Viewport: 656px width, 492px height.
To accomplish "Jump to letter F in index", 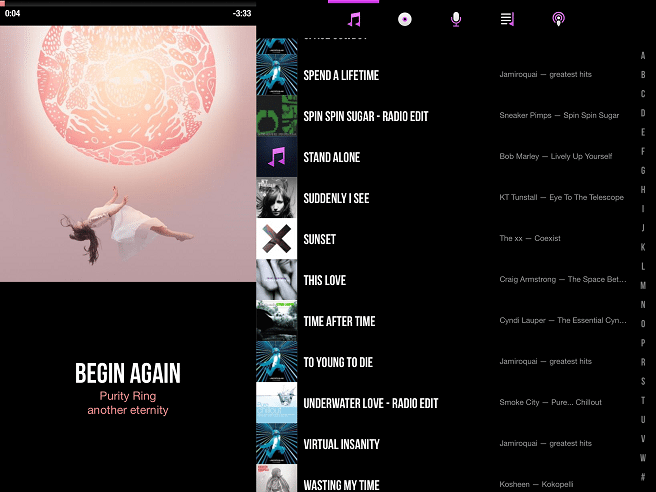I will (x=643, y=151).
